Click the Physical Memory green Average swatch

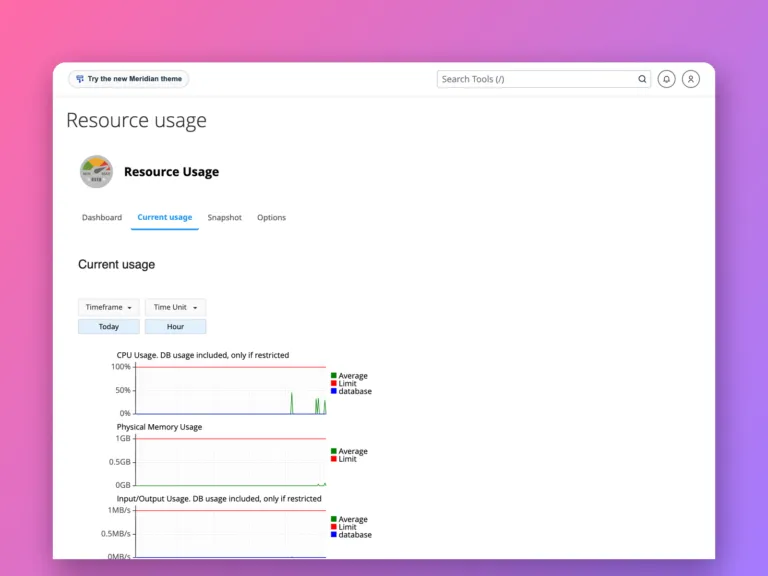(334, 451)
